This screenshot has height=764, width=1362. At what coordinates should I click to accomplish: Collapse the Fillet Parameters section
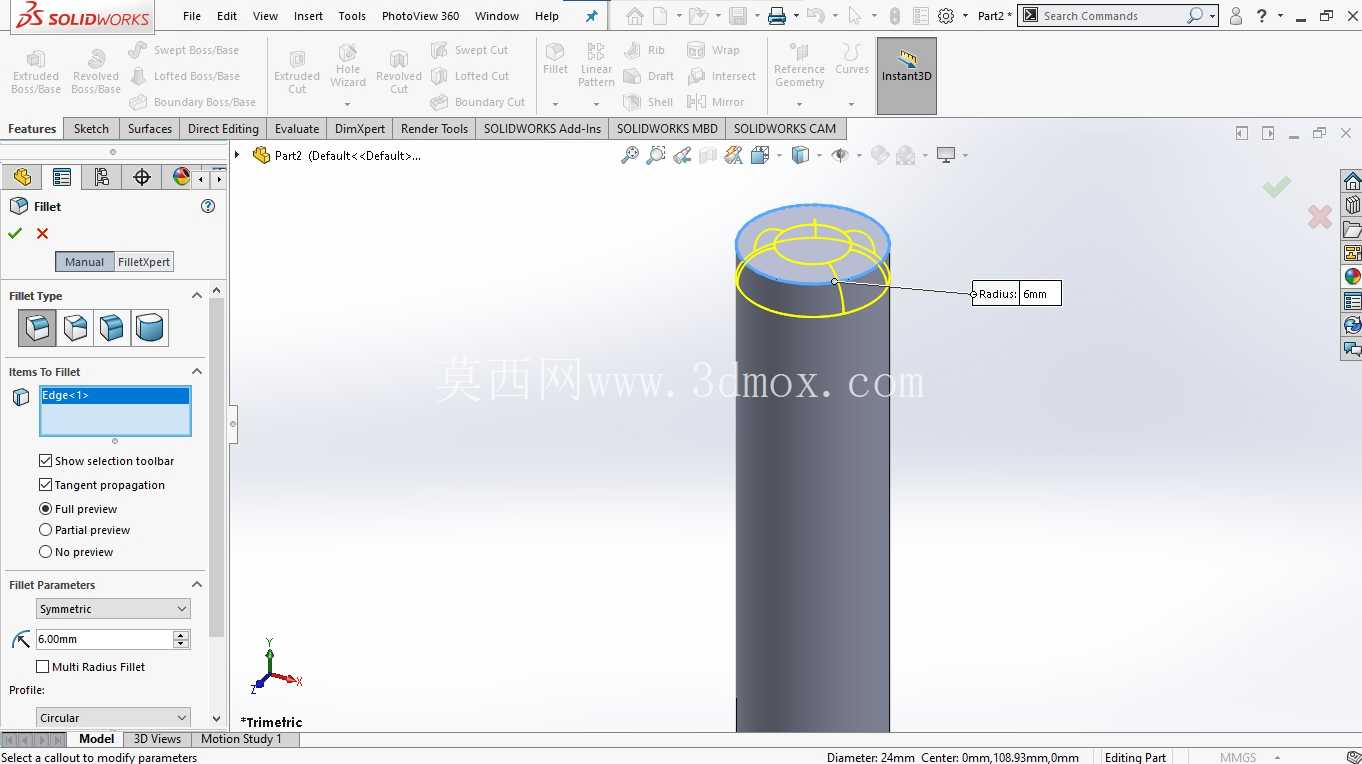point(197,585)
